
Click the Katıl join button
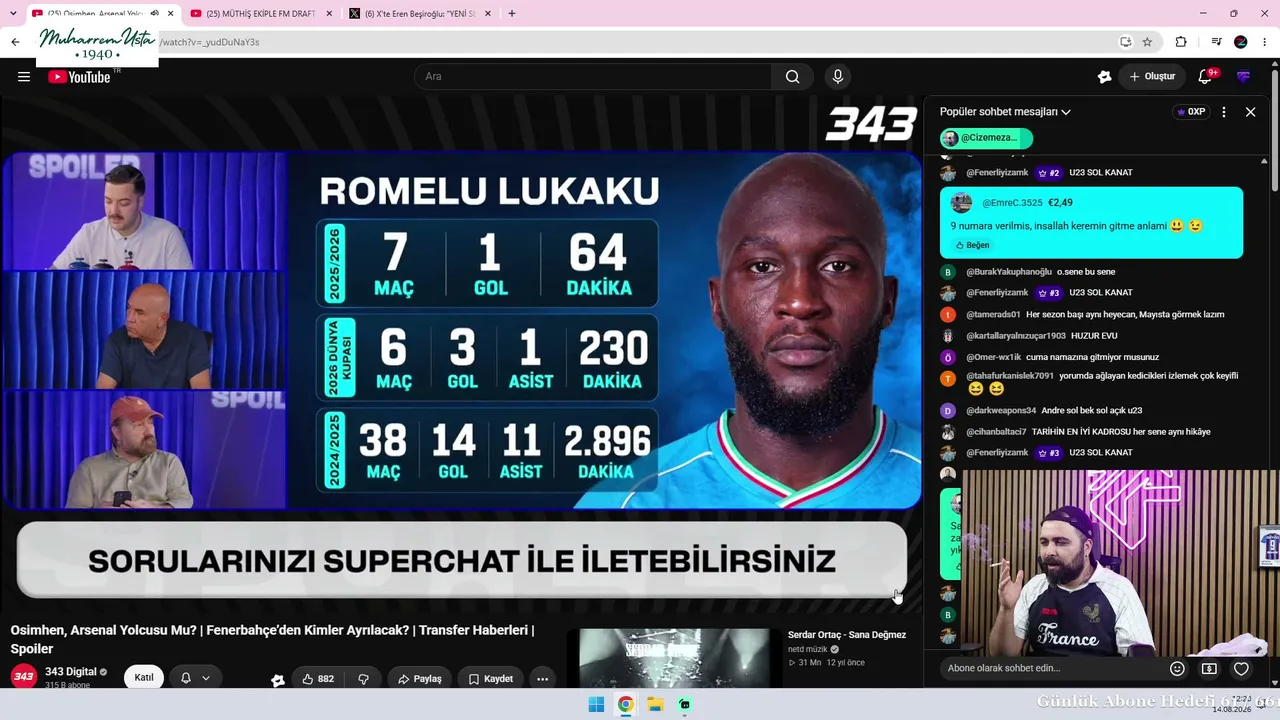click(x=144, y=678)
